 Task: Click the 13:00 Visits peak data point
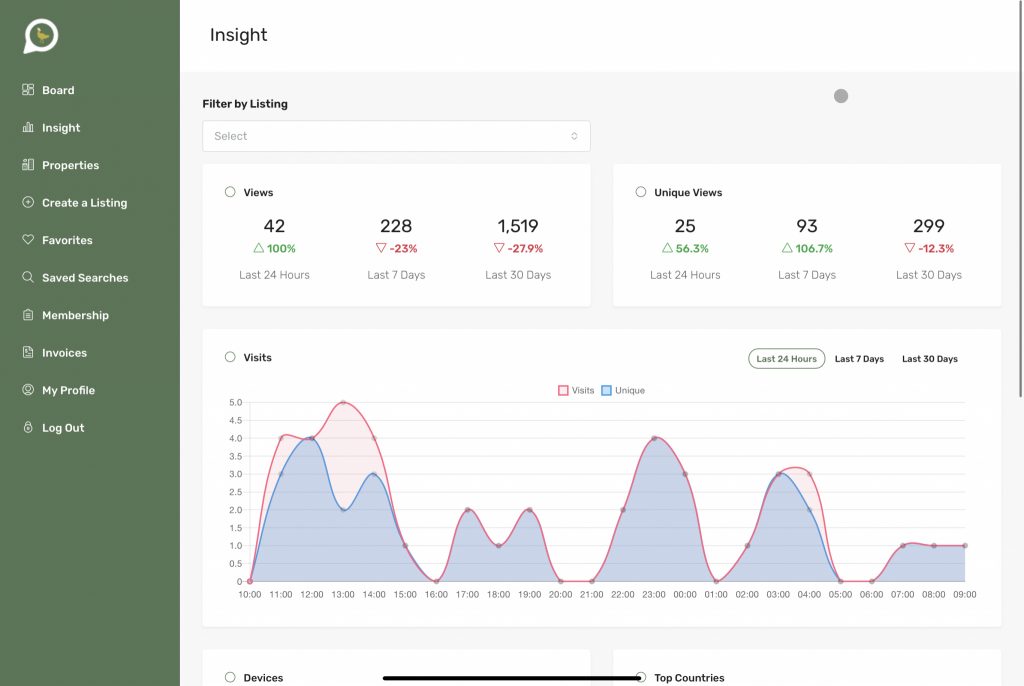(x=343, y=403)
